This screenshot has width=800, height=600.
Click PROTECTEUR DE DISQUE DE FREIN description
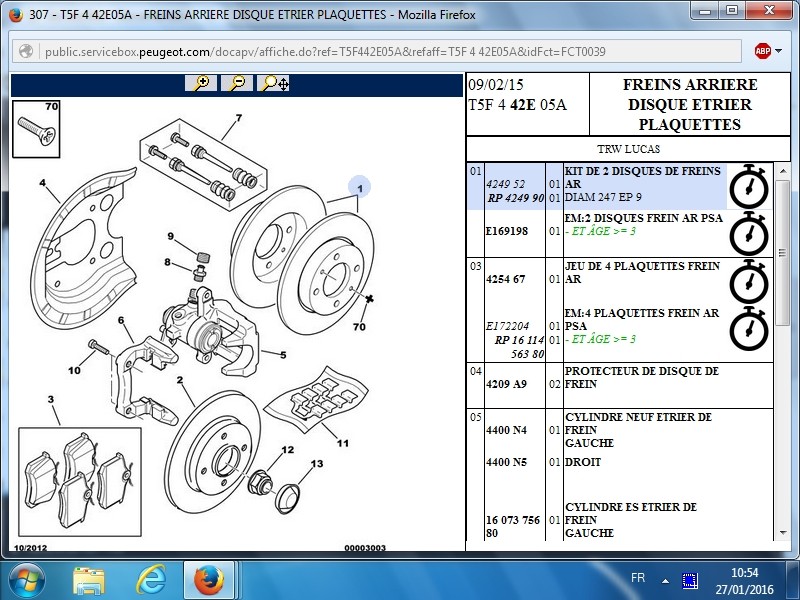click(x=642, y=378)
